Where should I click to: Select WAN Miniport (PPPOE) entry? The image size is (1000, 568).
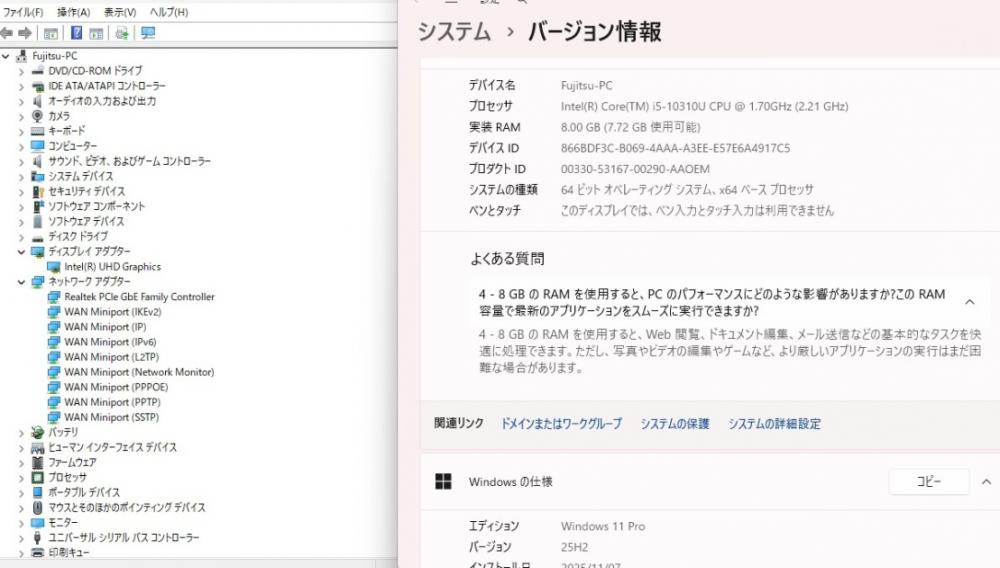[115, 387]
